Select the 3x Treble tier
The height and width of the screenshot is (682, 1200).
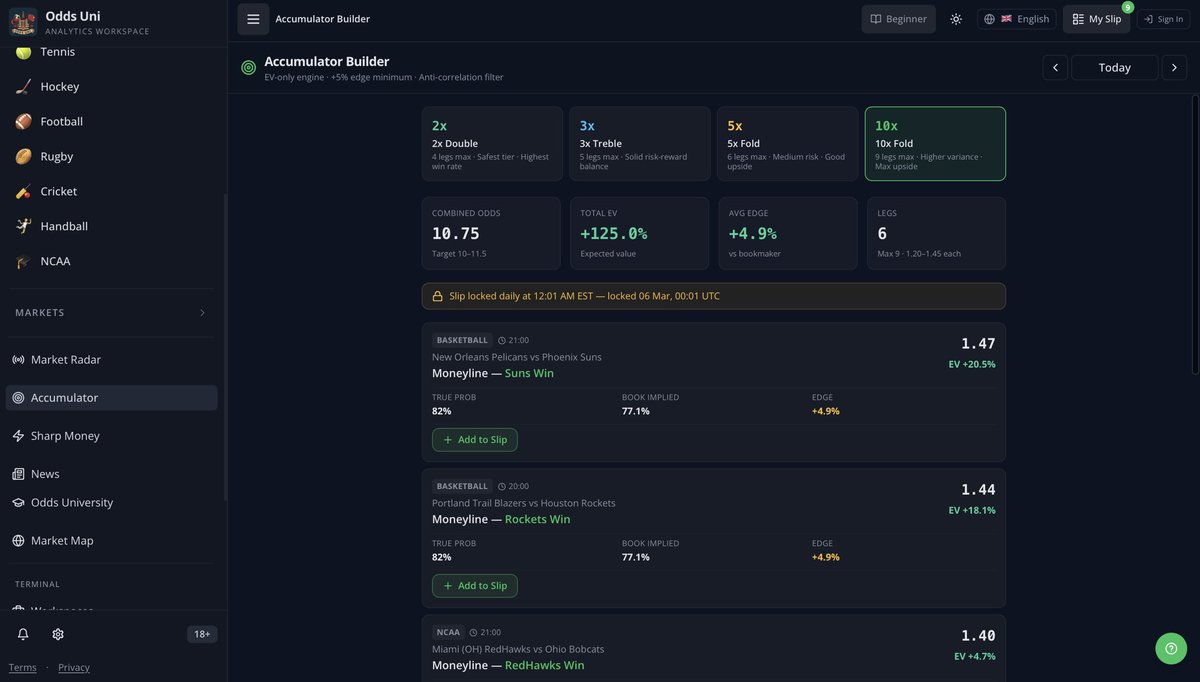coord(640,144)
